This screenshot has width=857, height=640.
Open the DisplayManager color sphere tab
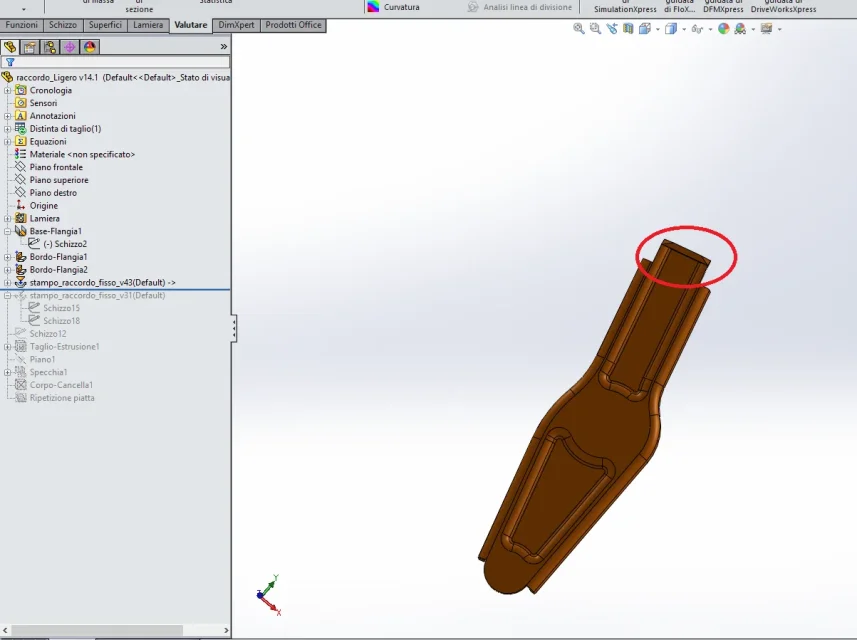point(90,47)
